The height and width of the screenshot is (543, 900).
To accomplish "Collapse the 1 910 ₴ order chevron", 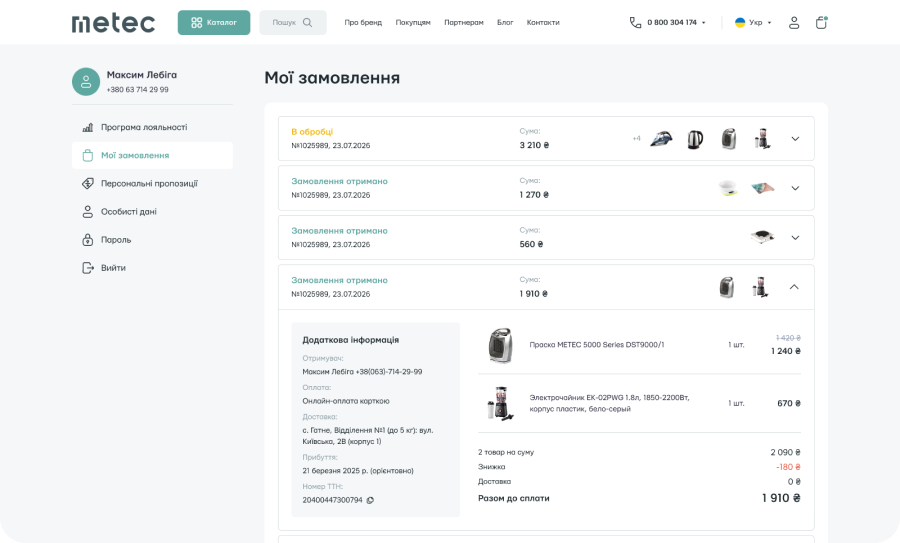I will (x=794, y=286).
